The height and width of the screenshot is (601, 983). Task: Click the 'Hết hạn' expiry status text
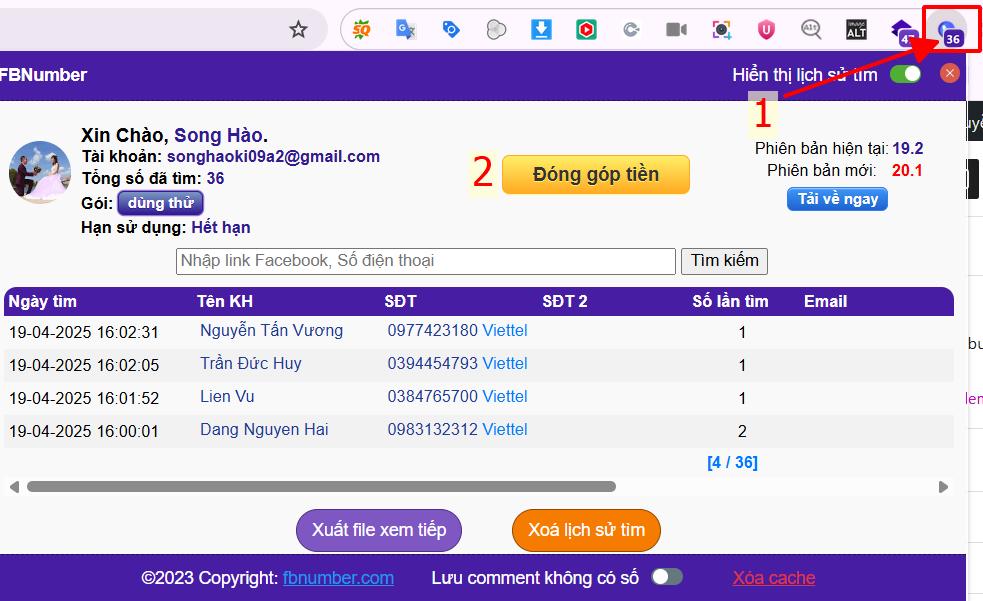221,227
